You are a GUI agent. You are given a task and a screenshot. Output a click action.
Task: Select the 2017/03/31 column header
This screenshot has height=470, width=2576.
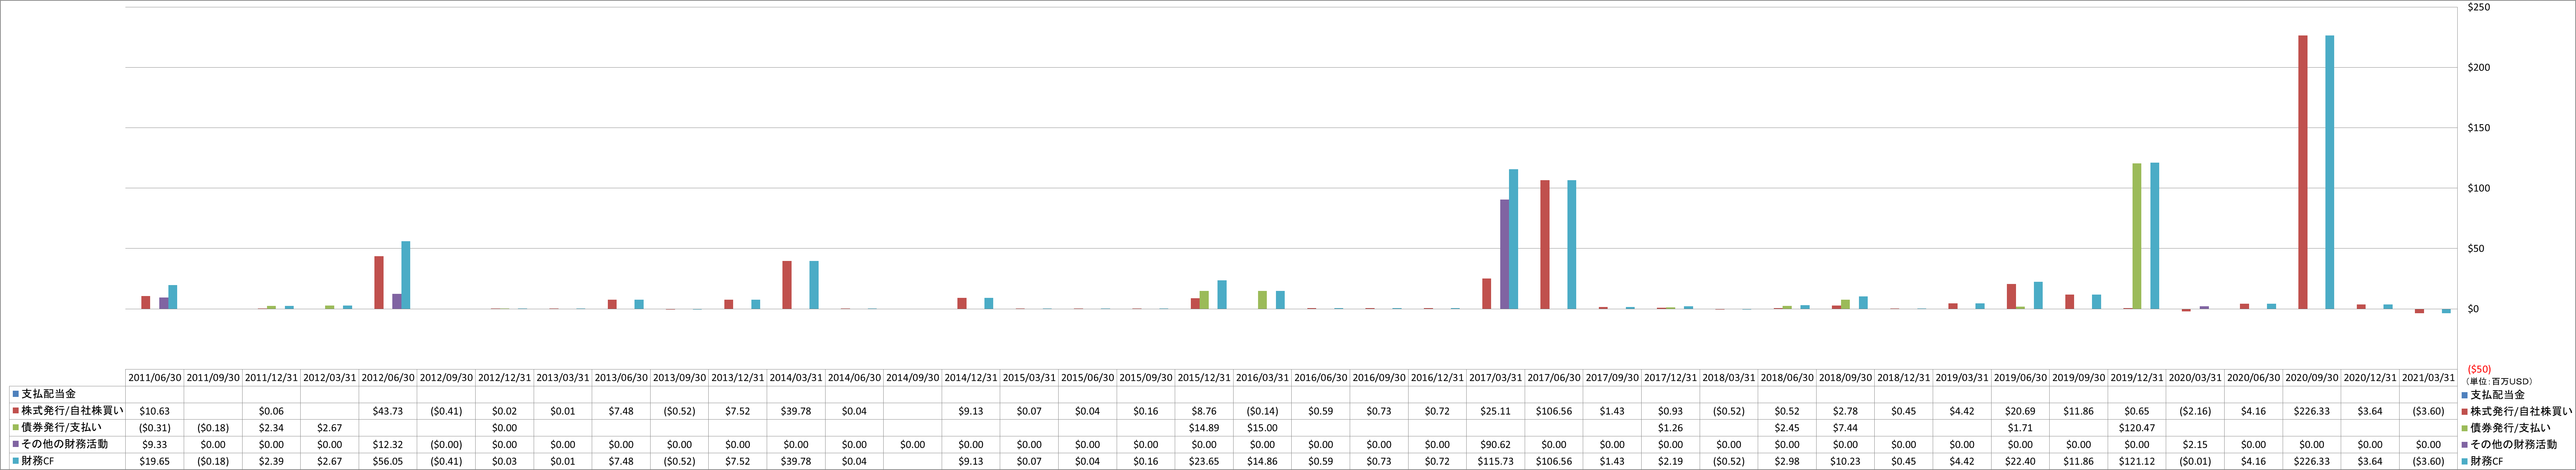(x=1496, y=378)
